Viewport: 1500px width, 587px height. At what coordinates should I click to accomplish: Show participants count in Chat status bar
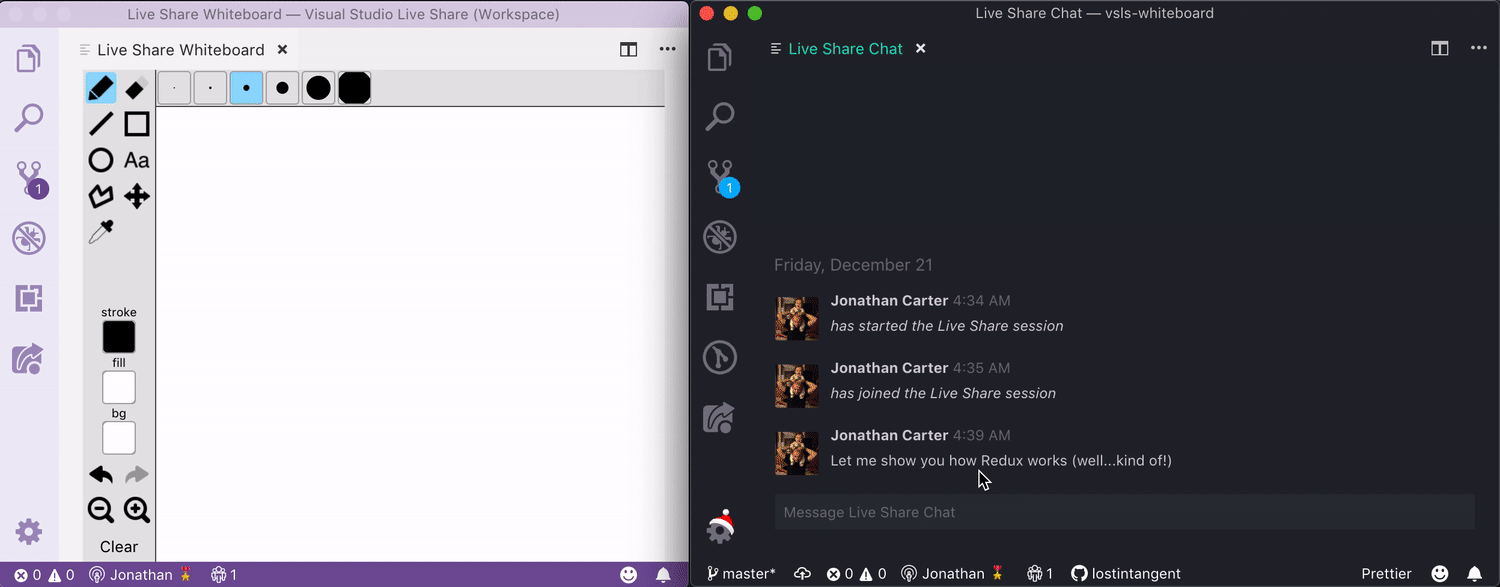pos(1040,574)
